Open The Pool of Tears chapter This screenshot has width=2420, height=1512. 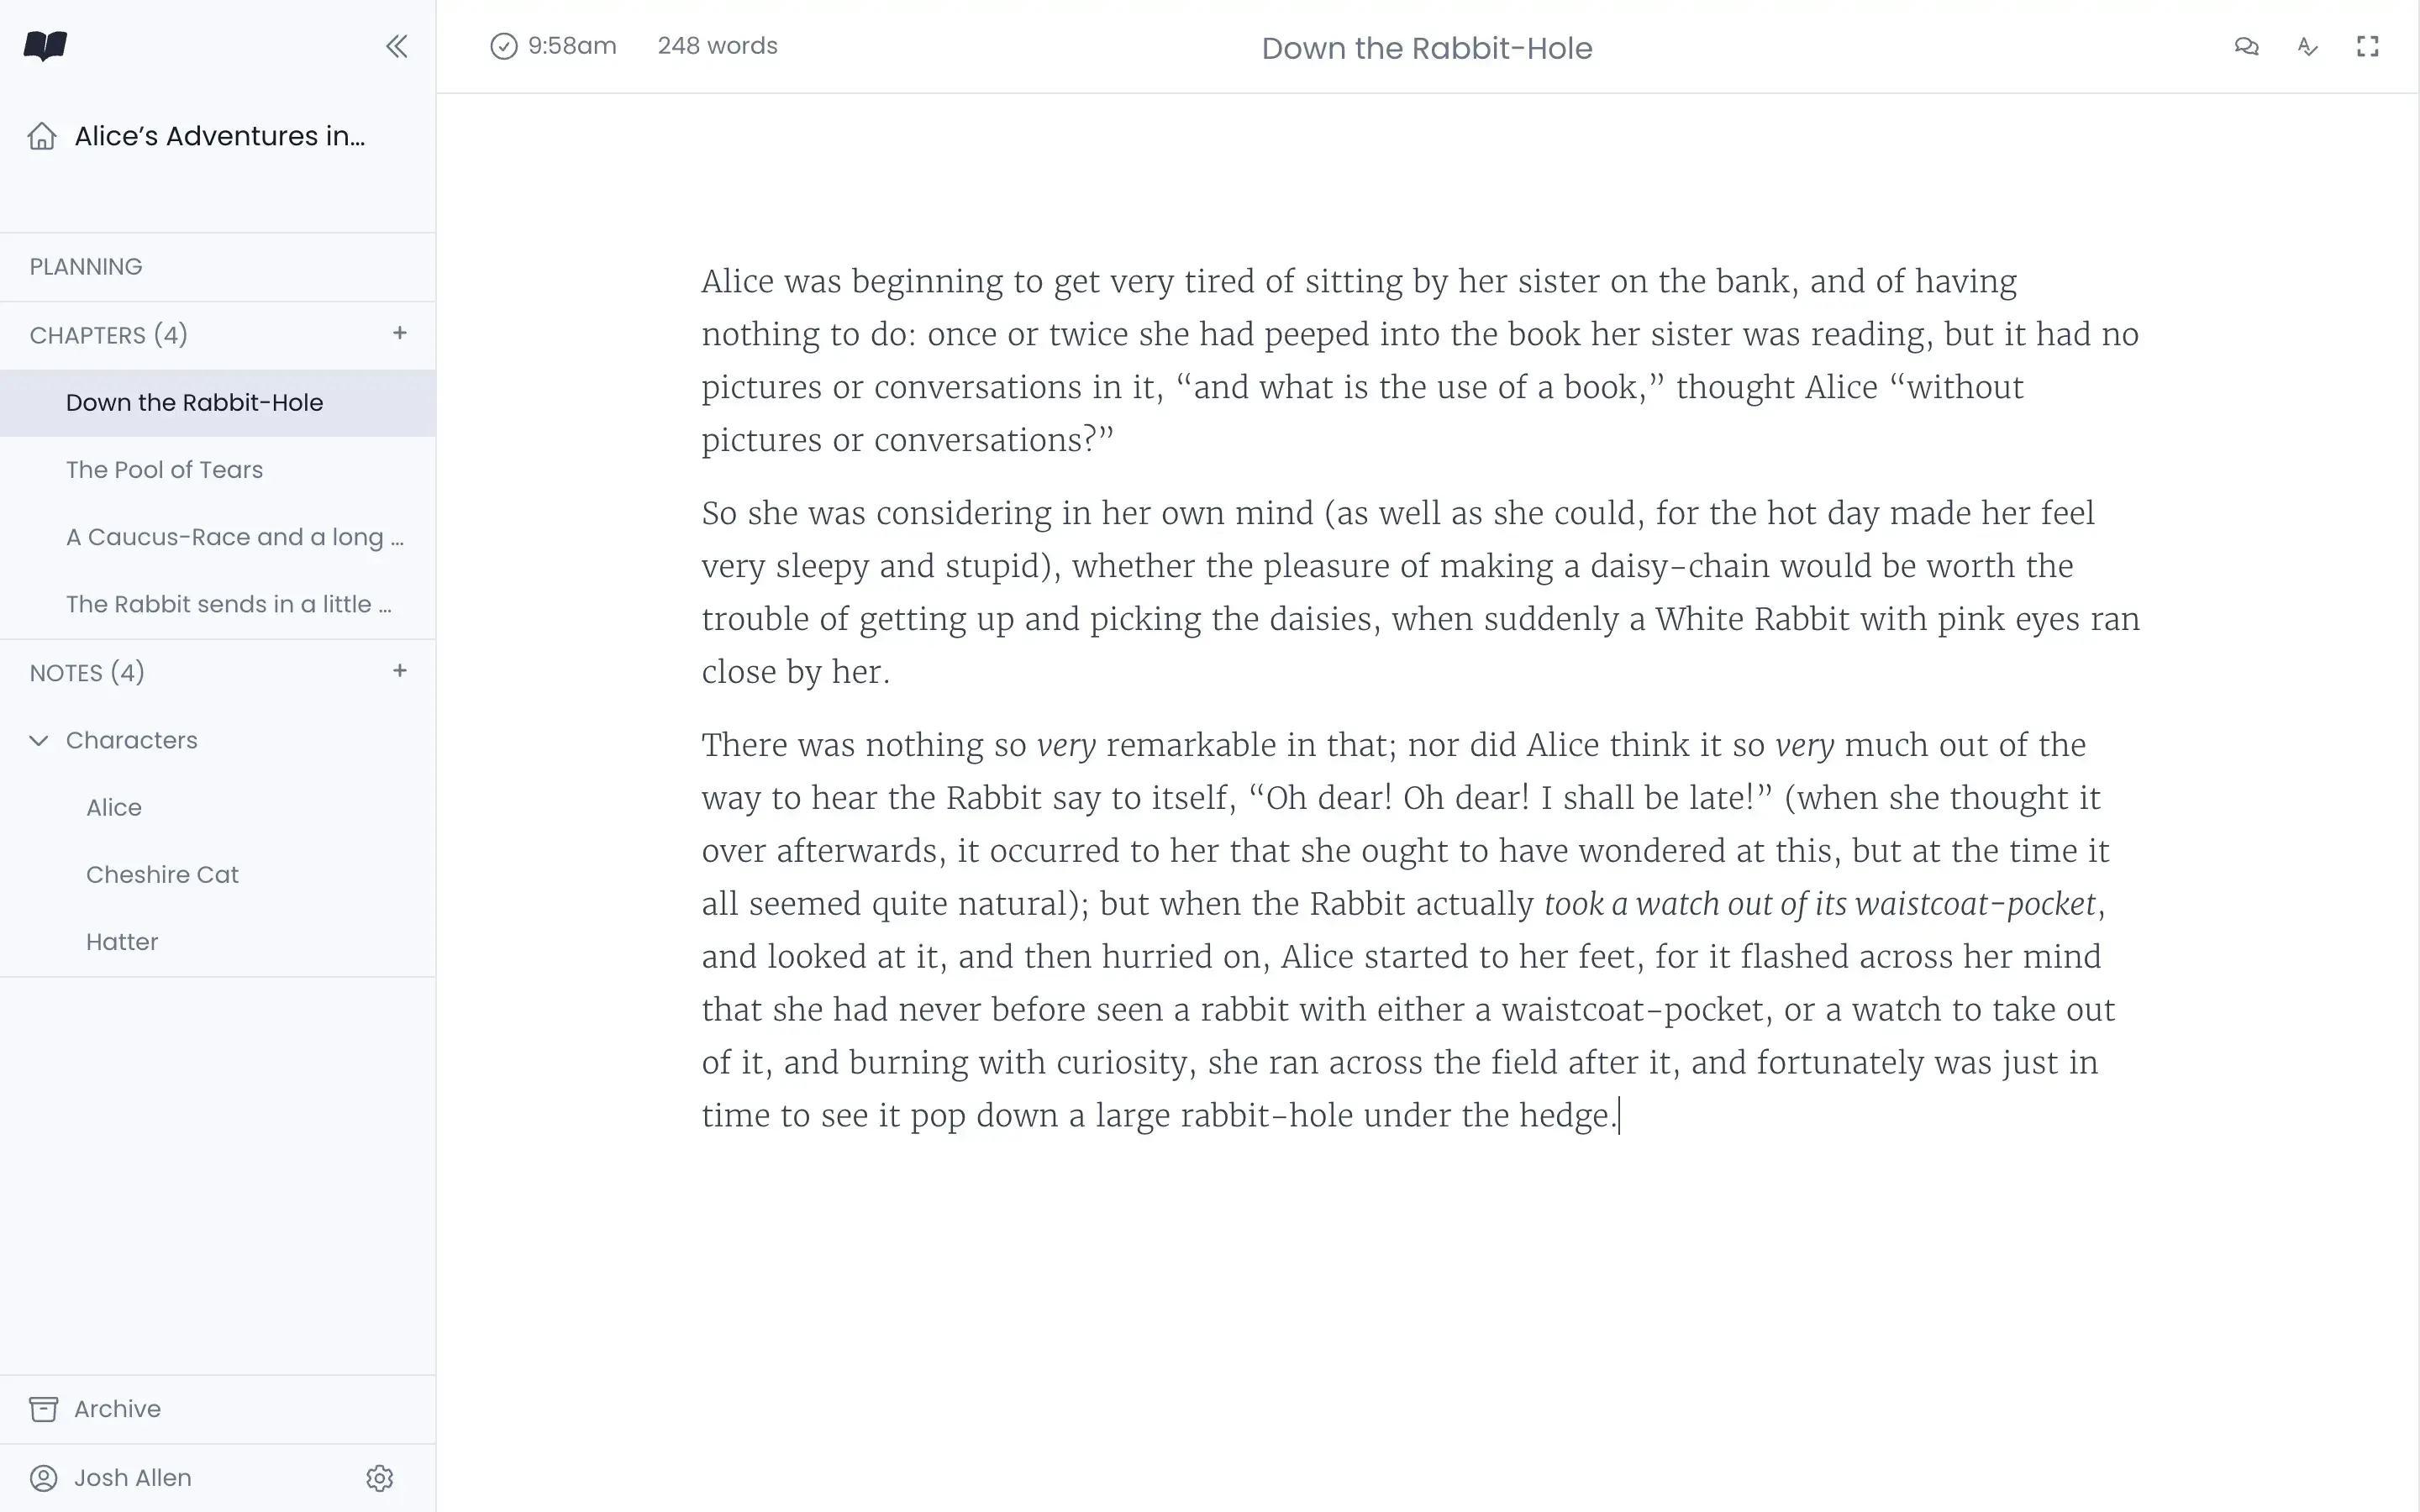164,470
